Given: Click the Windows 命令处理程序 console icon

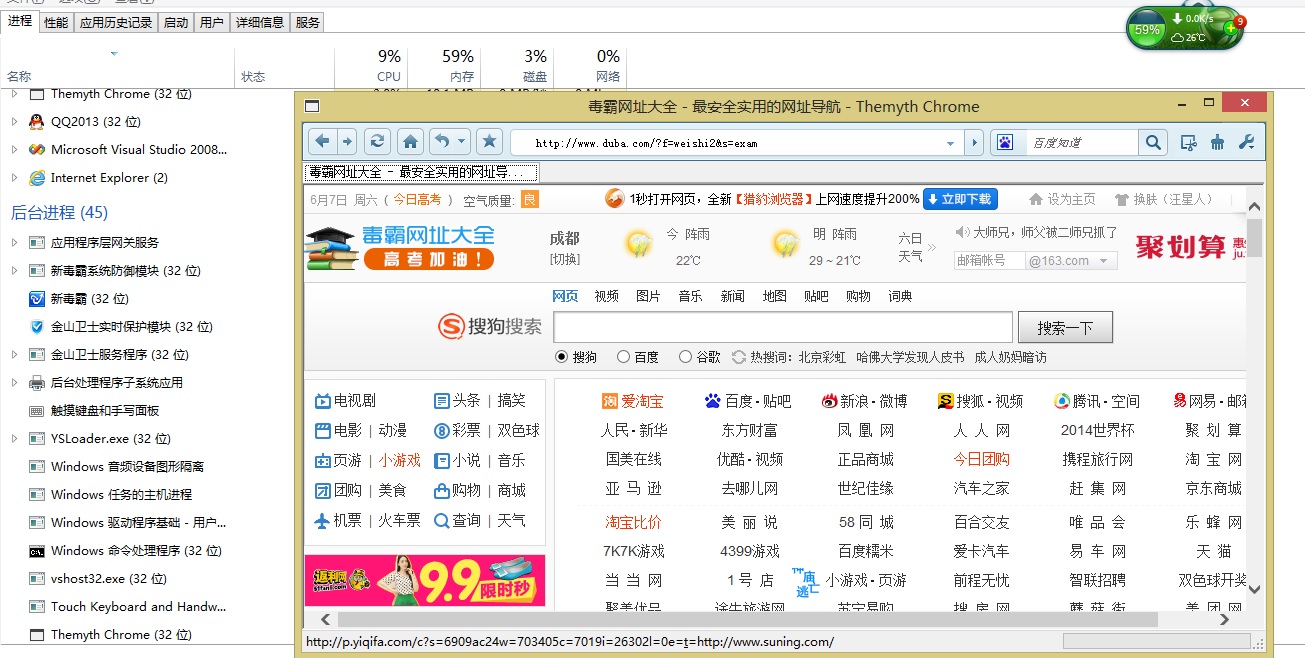Looking at the screenshot, I should 37,551.
